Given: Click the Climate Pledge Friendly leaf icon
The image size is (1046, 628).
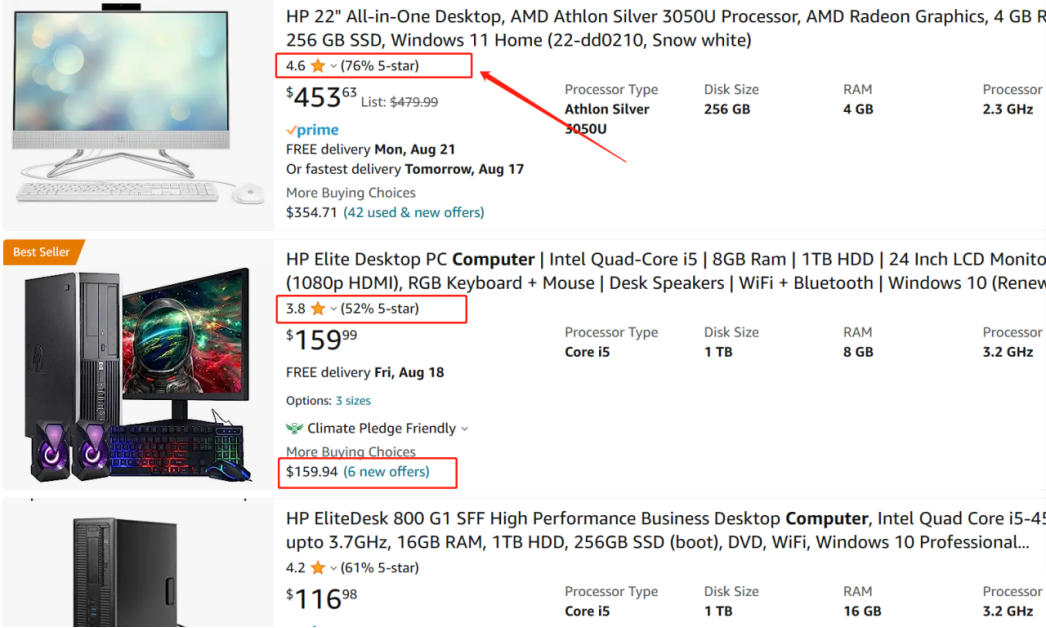Looking at the screenshot, I should (x=294, y=428).
